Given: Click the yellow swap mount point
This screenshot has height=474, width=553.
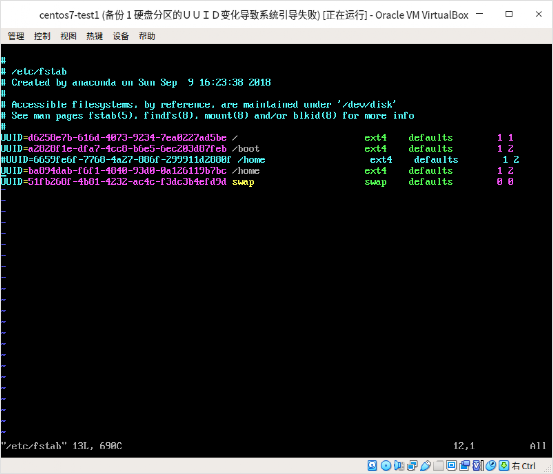Looking at the screenshot, I should pyautogui.click(x=243, y=182).
